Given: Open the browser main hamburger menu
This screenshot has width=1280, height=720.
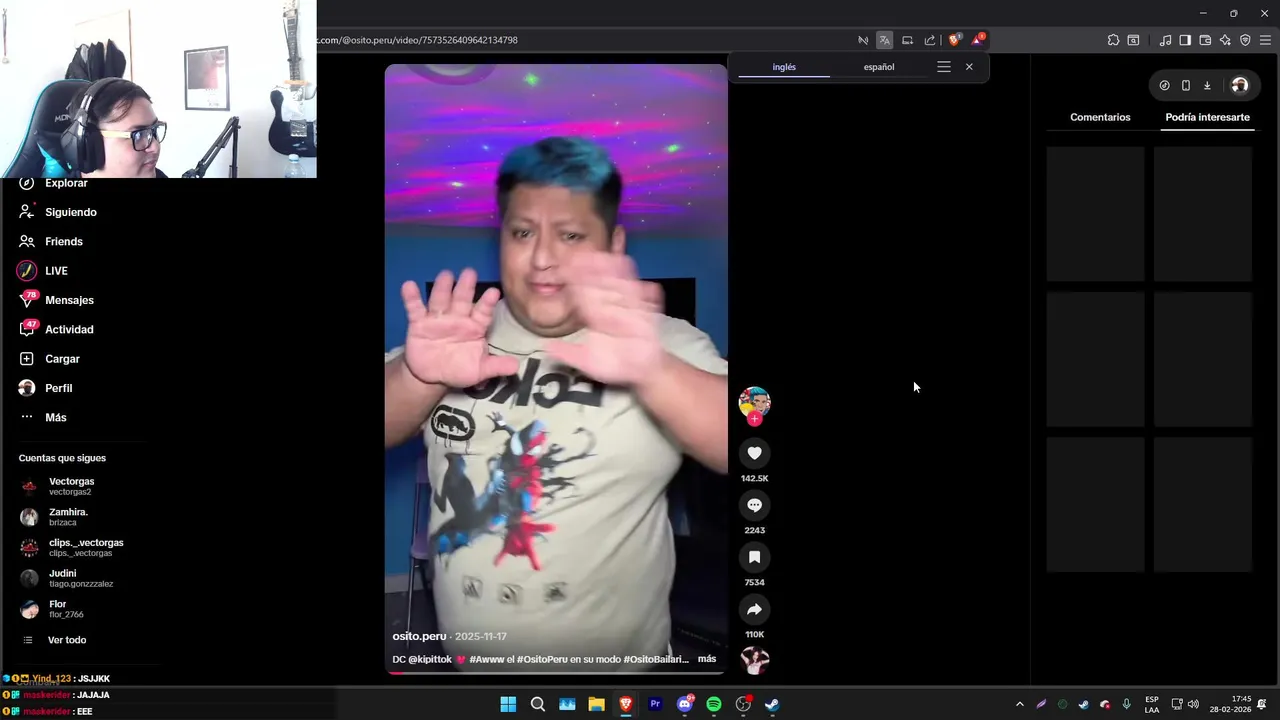Looking at the screenshot, I should (x=1265, y=40).
